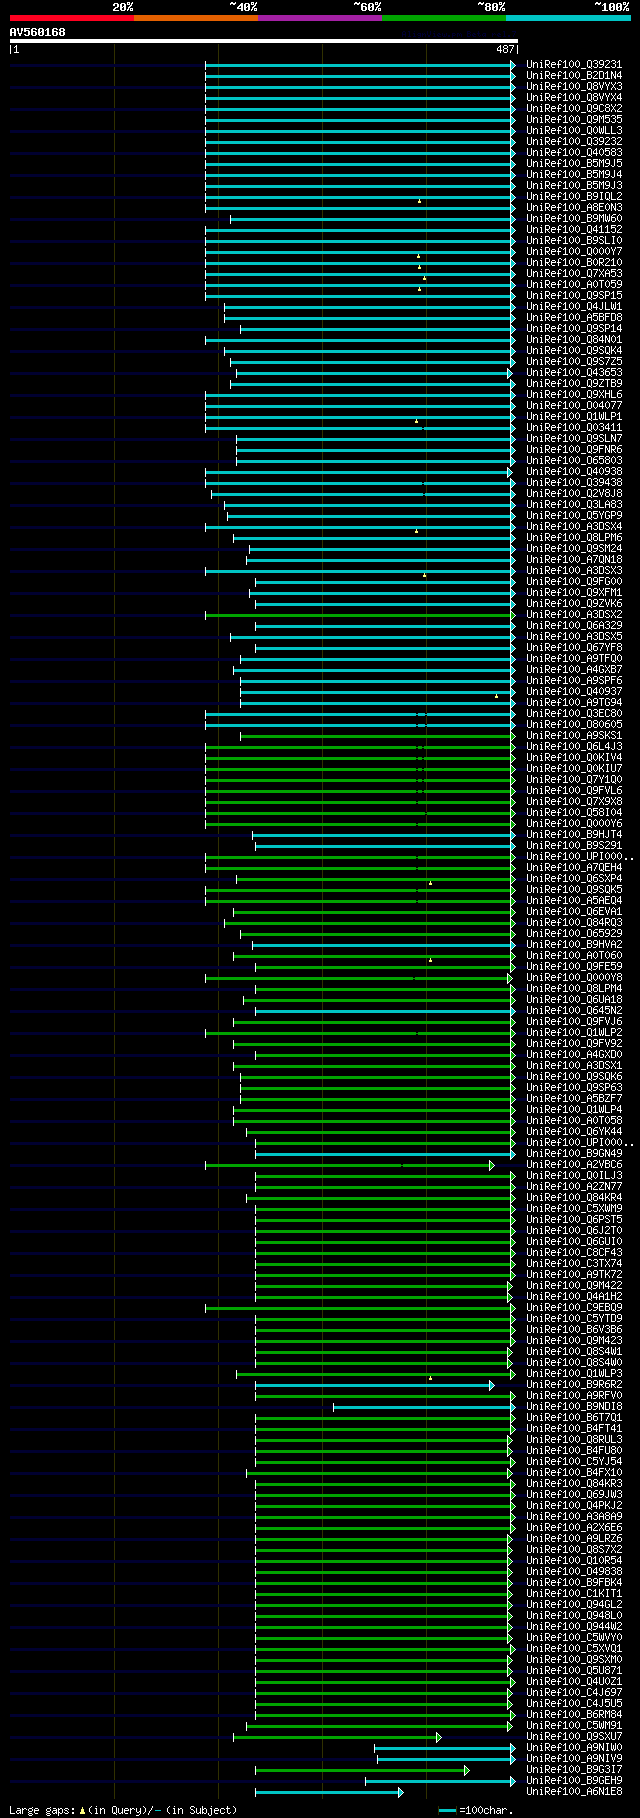Click label UniRef100_A4GXD0
This screenshot has height=1818, width=640.
pos(574,1055)
